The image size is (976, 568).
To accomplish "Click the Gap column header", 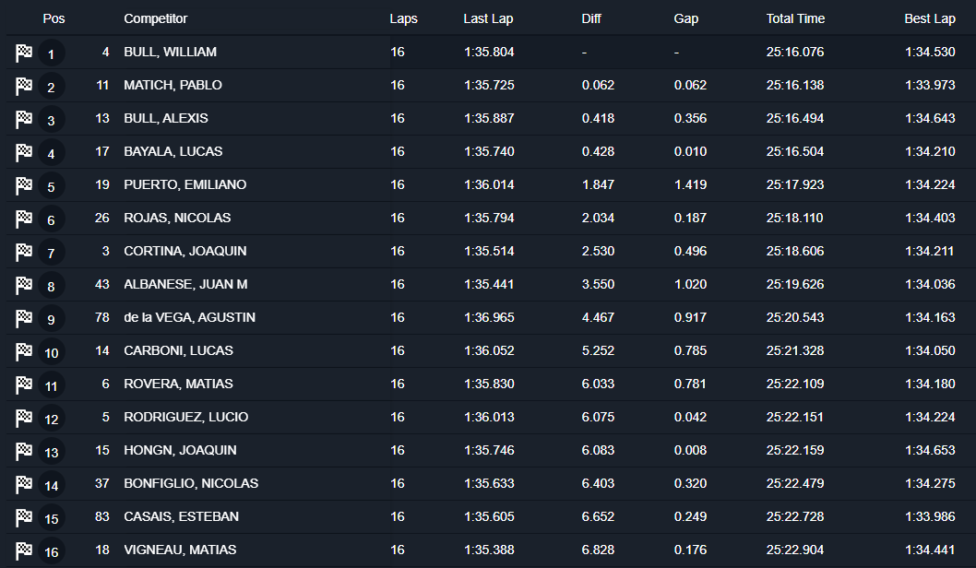I will click(686, 19).
